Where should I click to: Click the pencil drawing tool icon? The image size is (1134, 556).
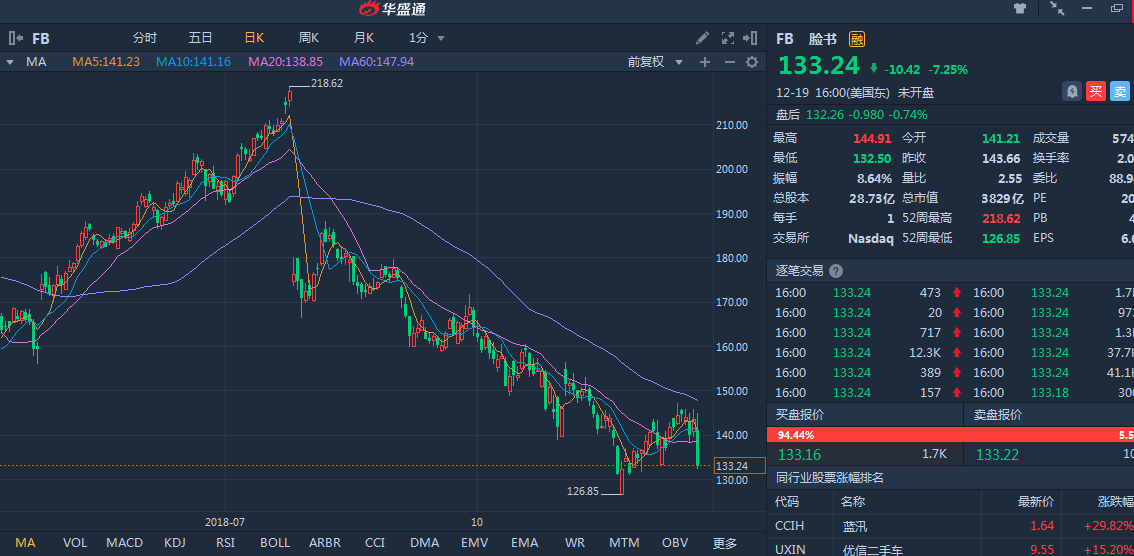point(703,38)
